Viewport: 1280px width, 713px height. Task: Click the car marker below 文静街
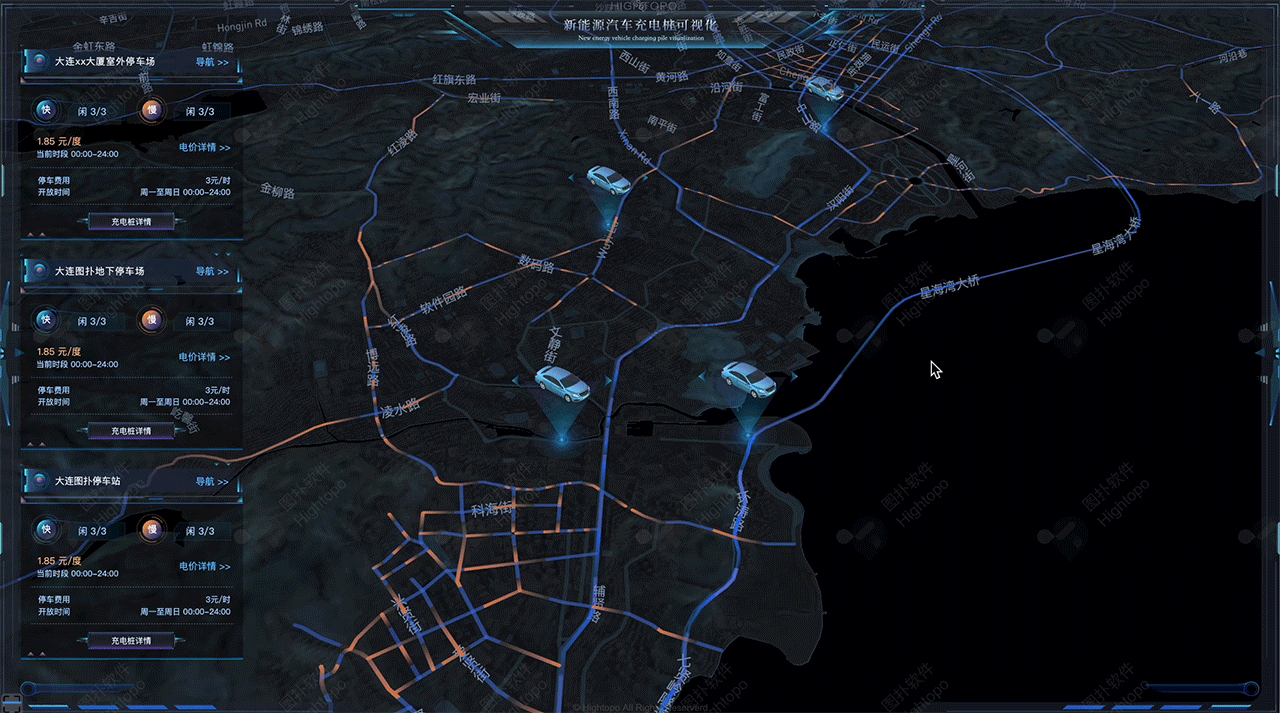pos(562,383)
